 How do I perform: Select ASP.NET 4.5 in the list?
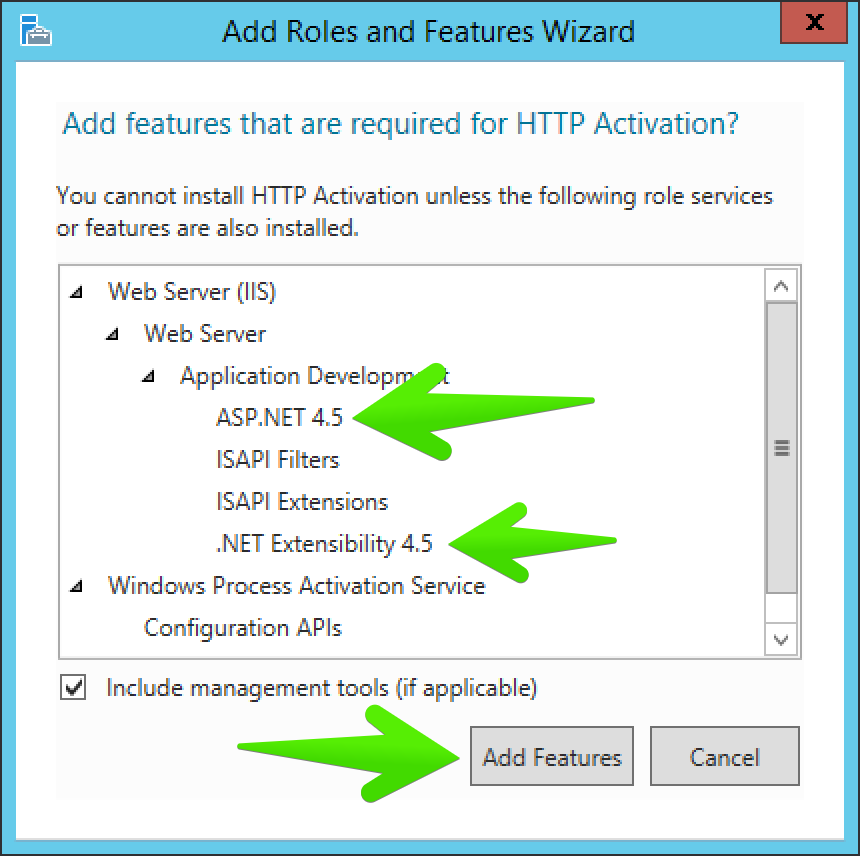[x=279, y=417]
